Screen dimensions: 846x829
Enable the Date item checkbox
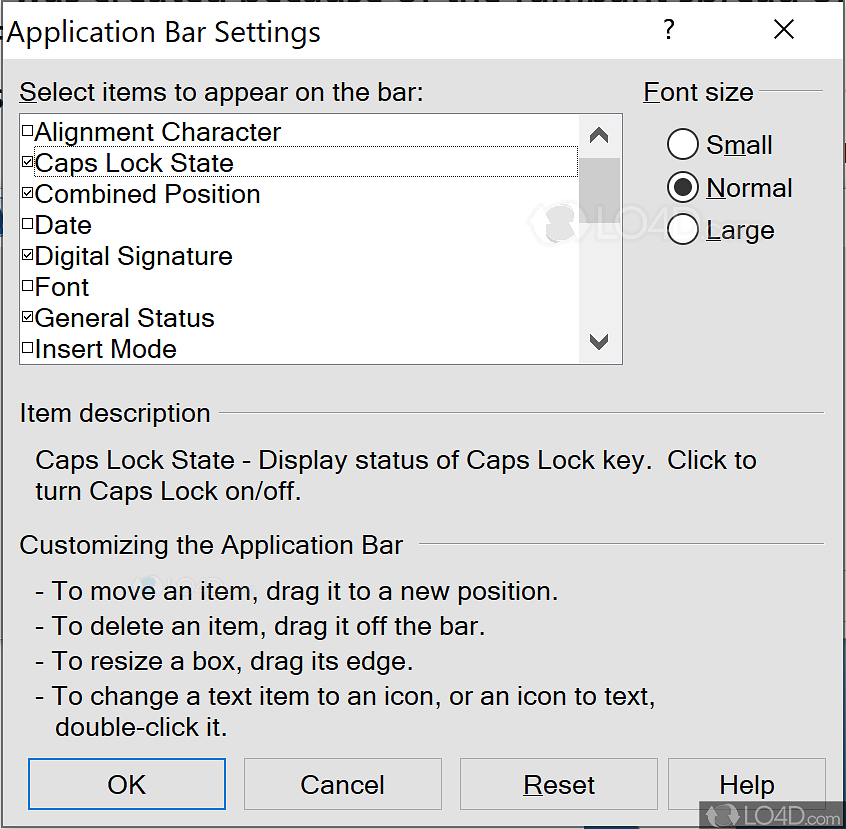pos(28,225)
